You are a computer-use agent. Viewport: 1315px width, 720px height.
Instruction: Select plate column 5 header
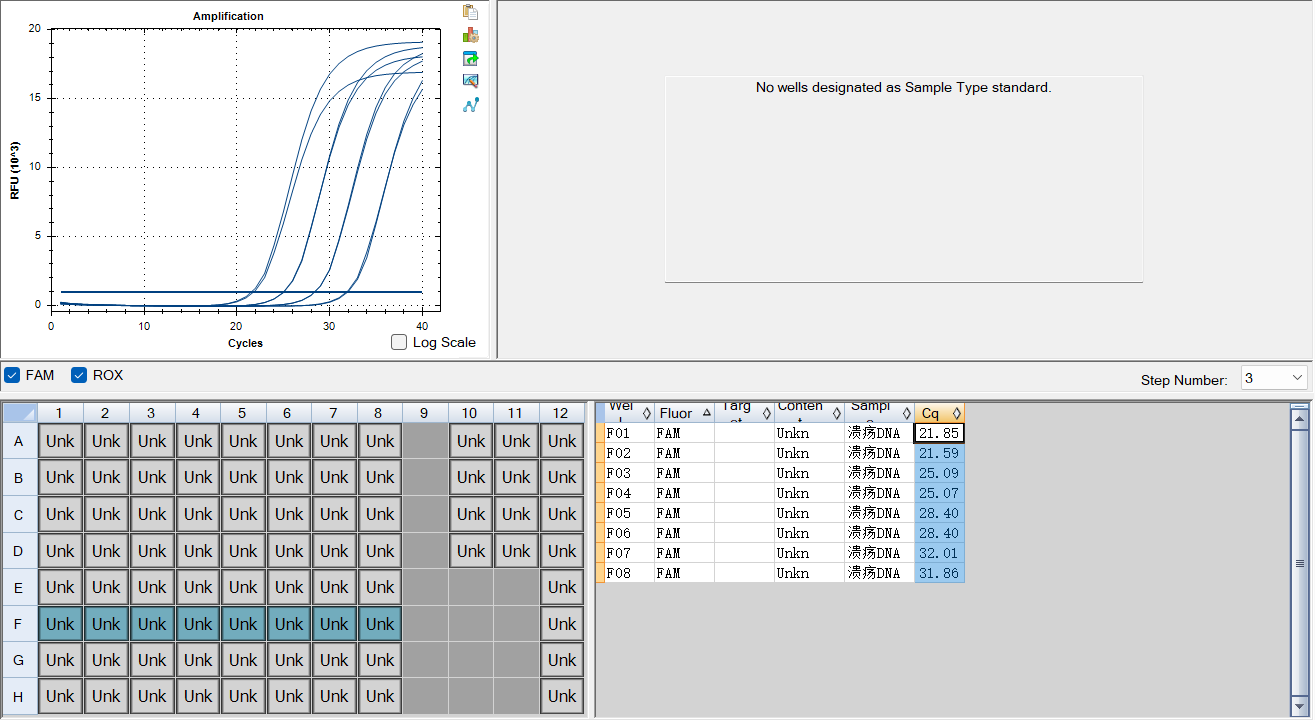243,413
